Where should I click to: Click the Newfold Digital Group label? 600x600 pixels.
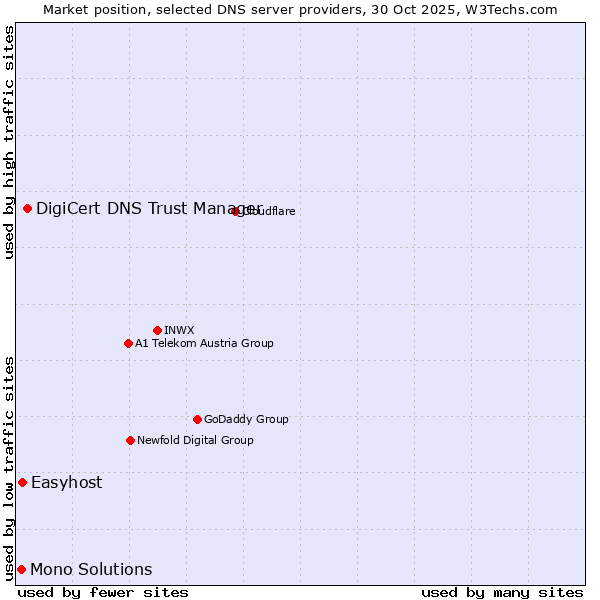pos(195,440)
